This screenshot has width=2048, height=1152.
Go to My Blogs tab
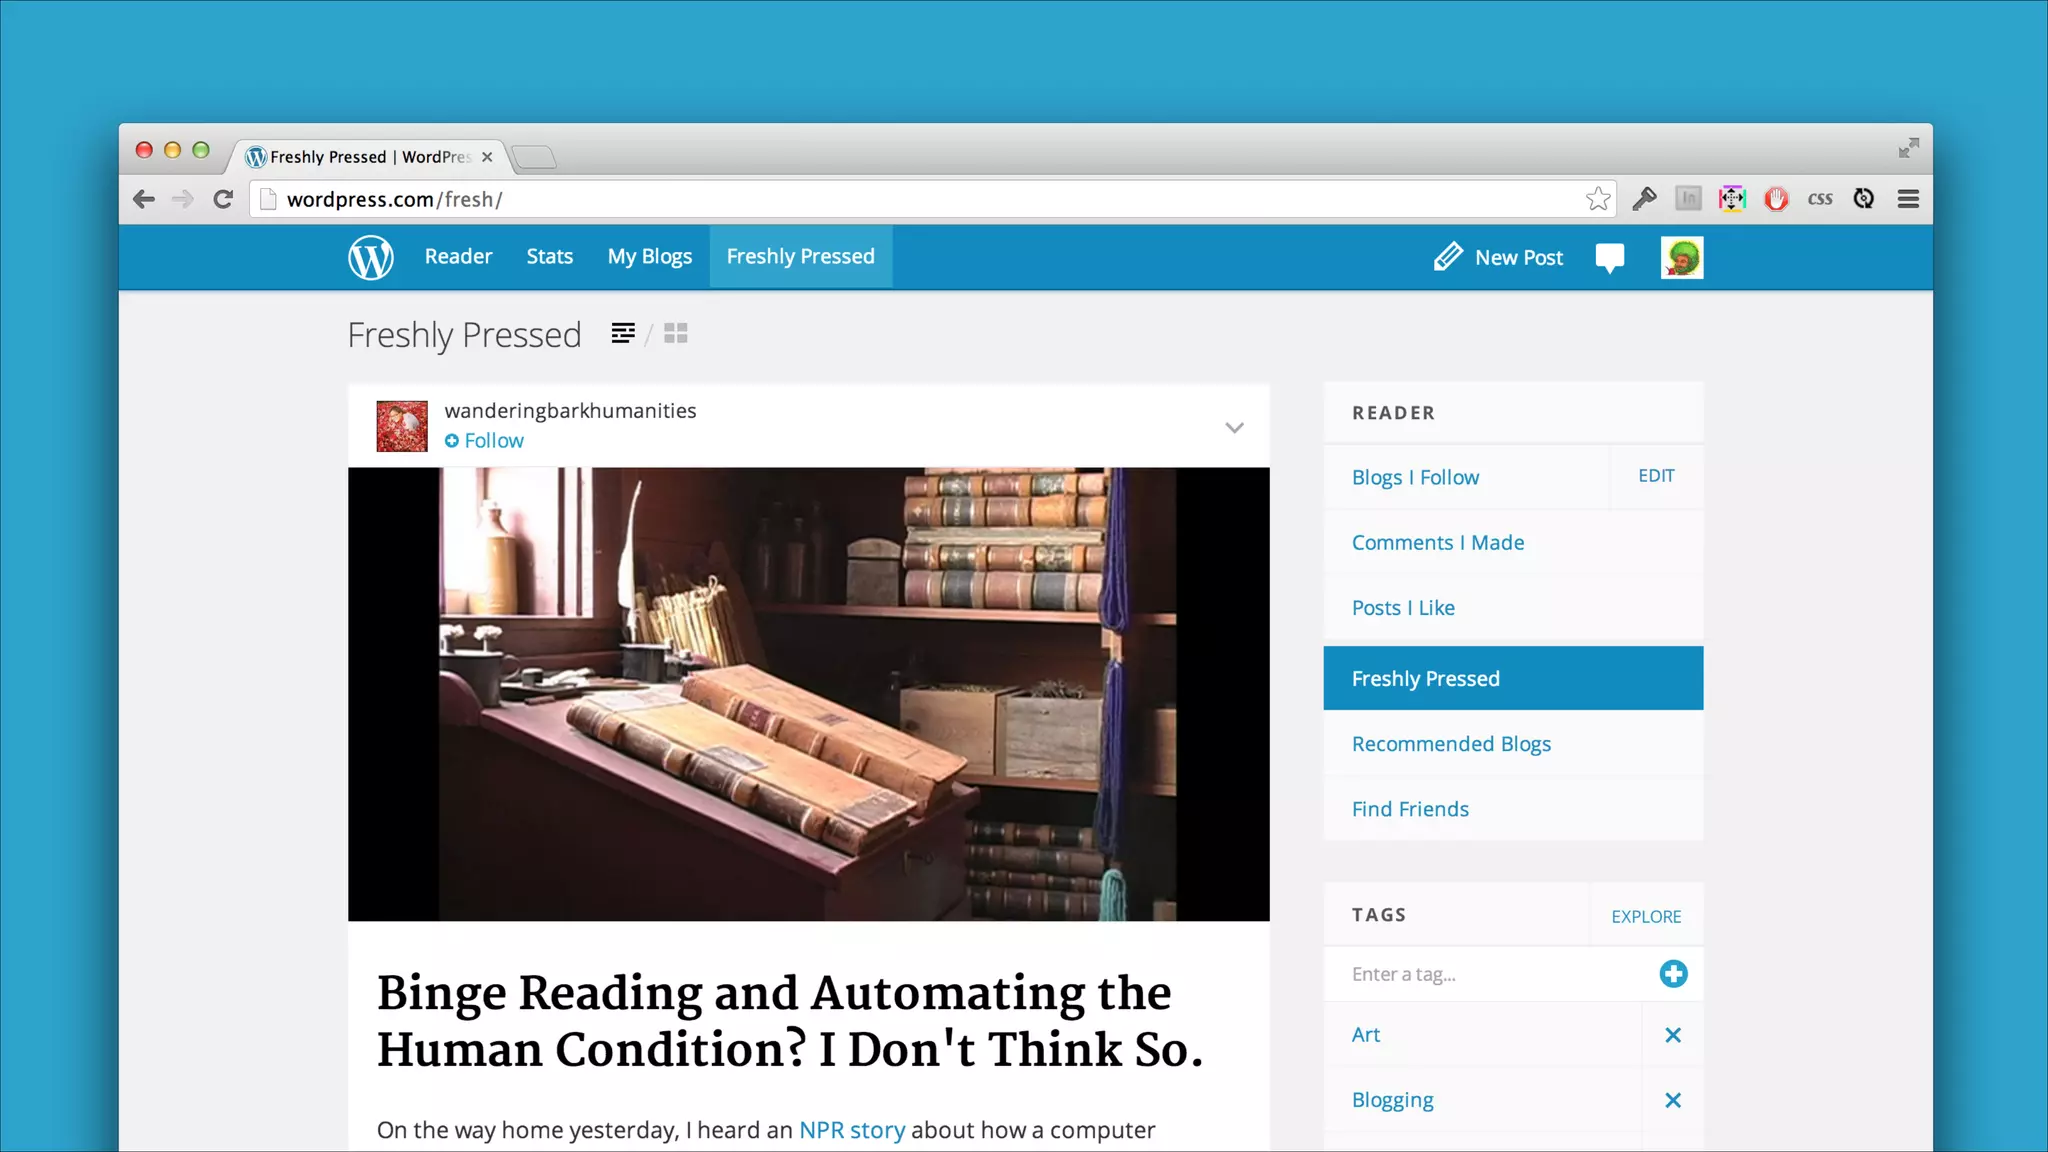tap(649, 257)
